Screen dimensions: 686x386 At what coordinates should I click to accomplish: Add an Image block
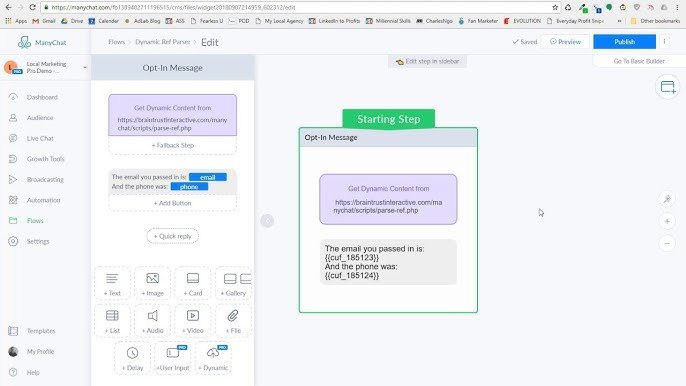[x=152, y=284]
